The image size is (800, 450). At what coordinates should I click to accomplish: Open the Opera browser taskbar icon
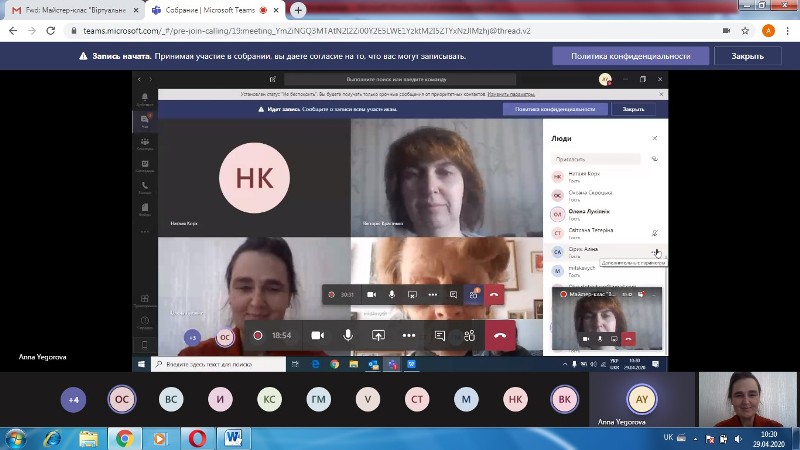click(197, 439)
